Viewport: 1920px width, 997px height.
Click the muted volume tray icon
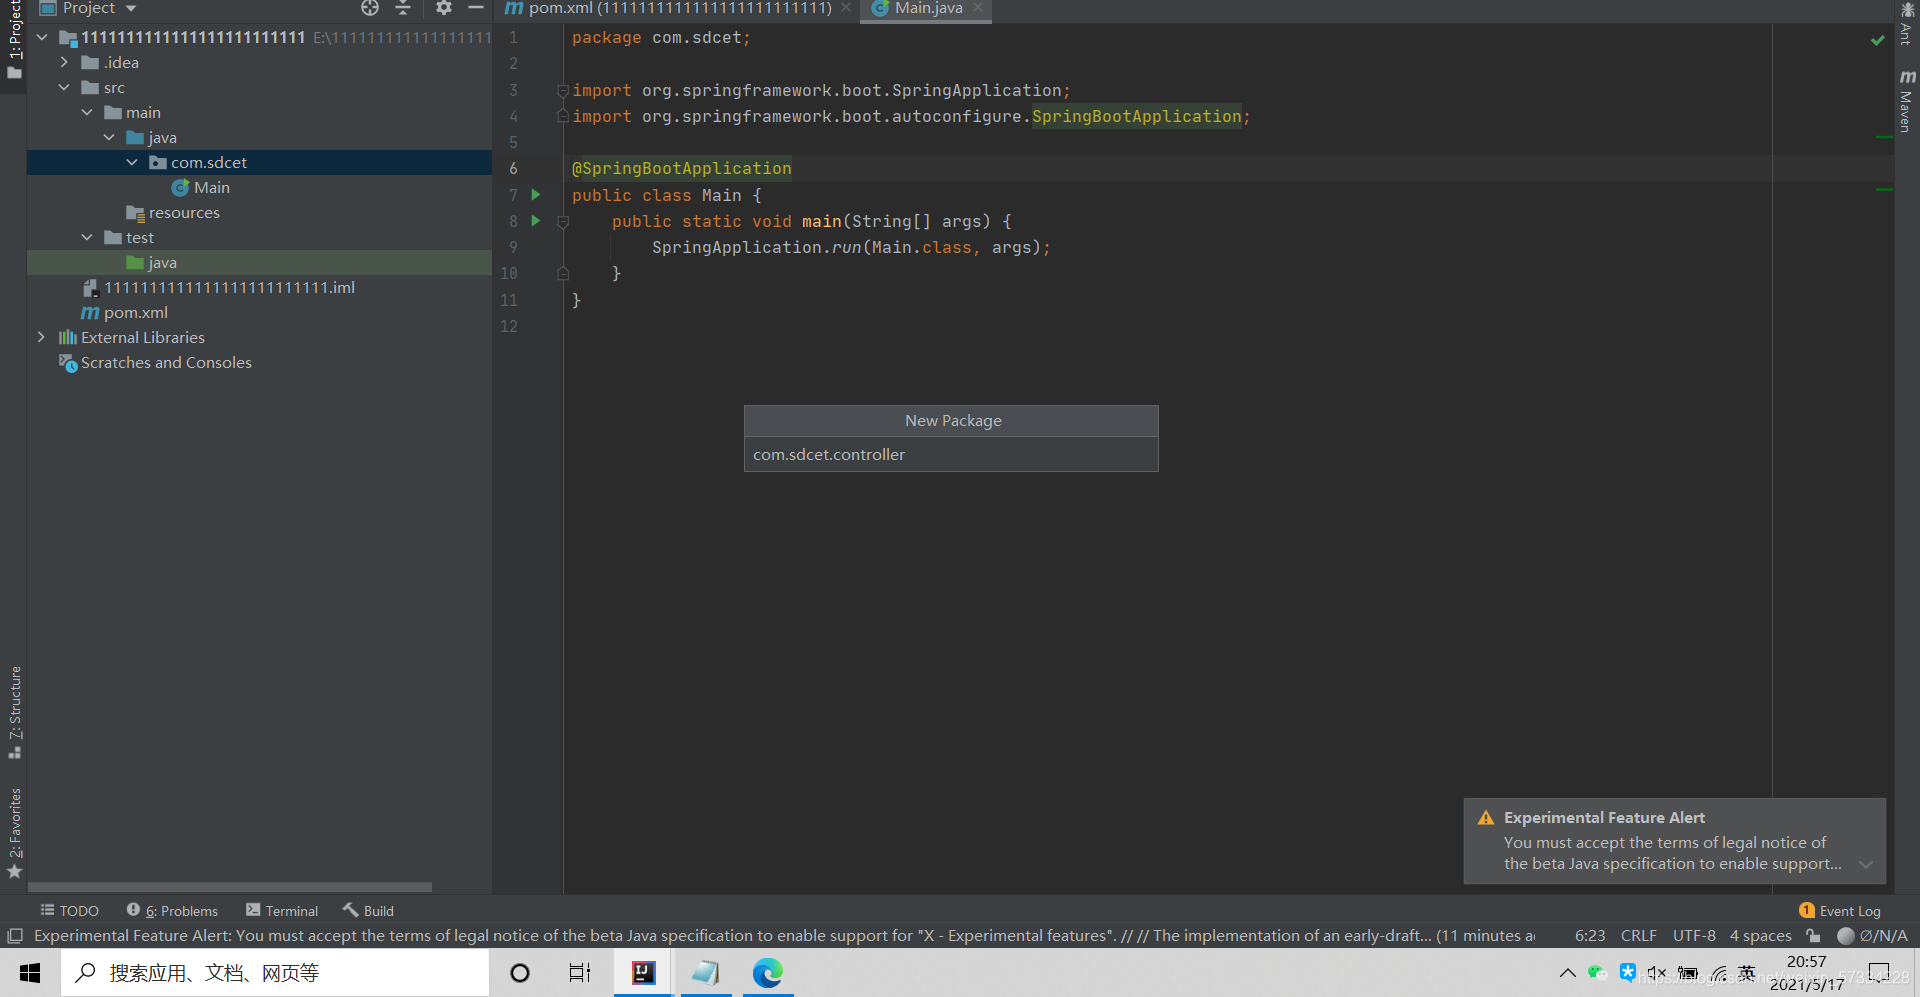click(x=1657, y=973)
